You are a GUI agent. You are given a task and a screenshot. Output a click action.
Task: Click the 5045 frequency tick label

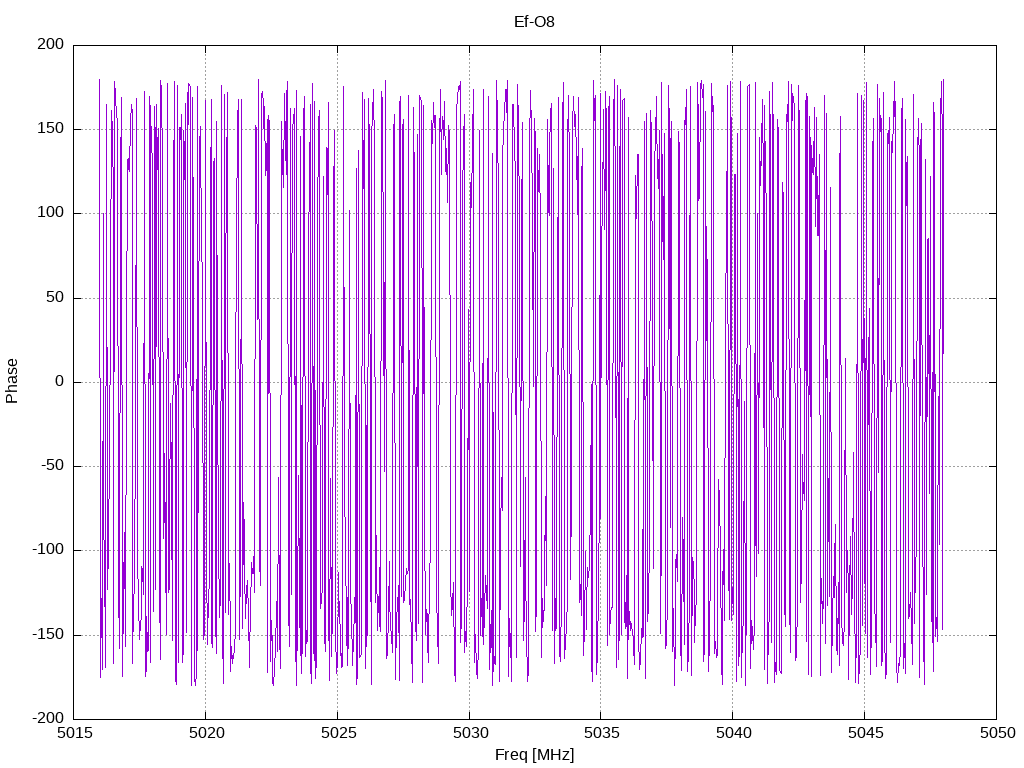coord(865,733)
